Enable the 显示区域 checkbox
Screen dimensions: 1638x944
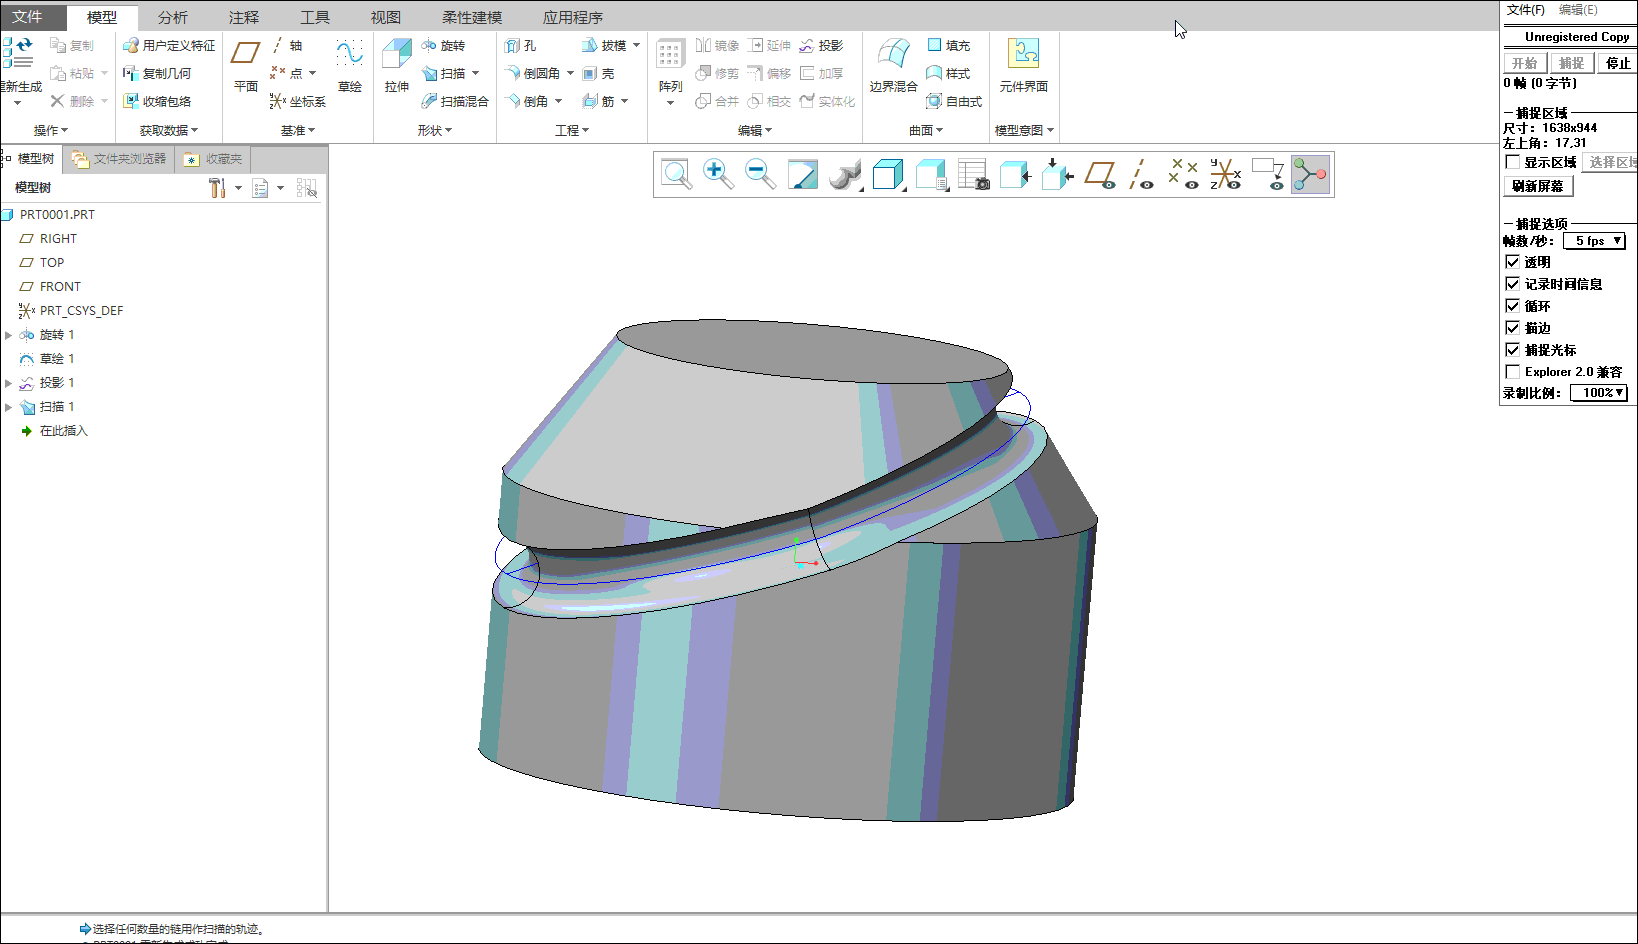(1512, 162)
